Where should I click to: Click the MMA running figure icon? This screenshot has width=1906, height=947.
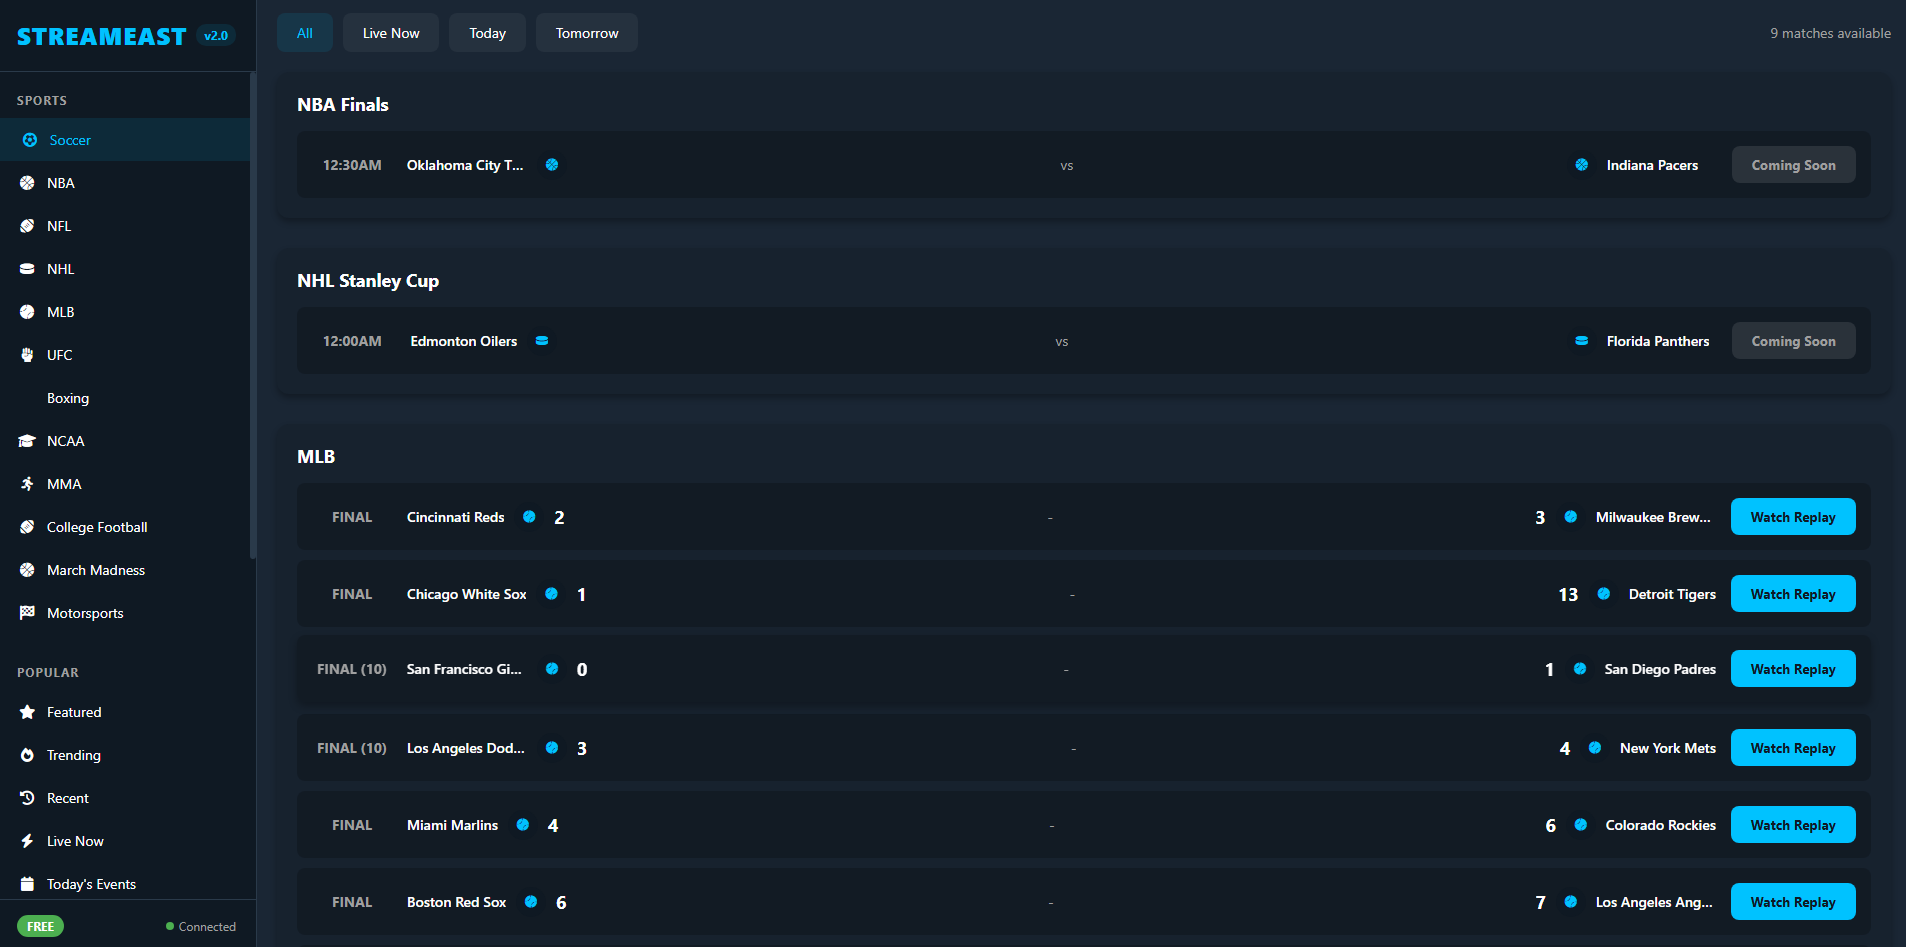27,484
